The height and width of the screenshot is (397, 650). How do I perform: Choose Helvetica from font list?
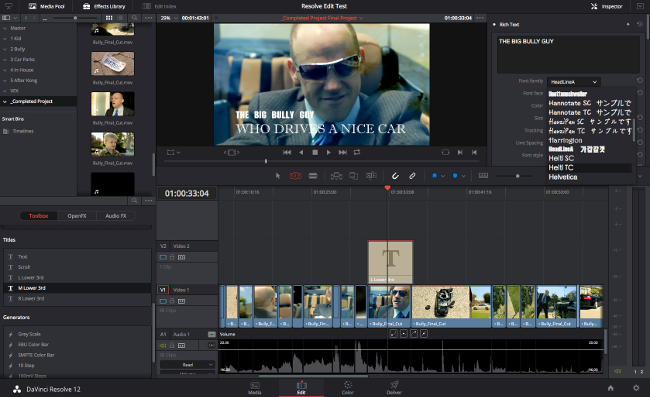[563, 177]
